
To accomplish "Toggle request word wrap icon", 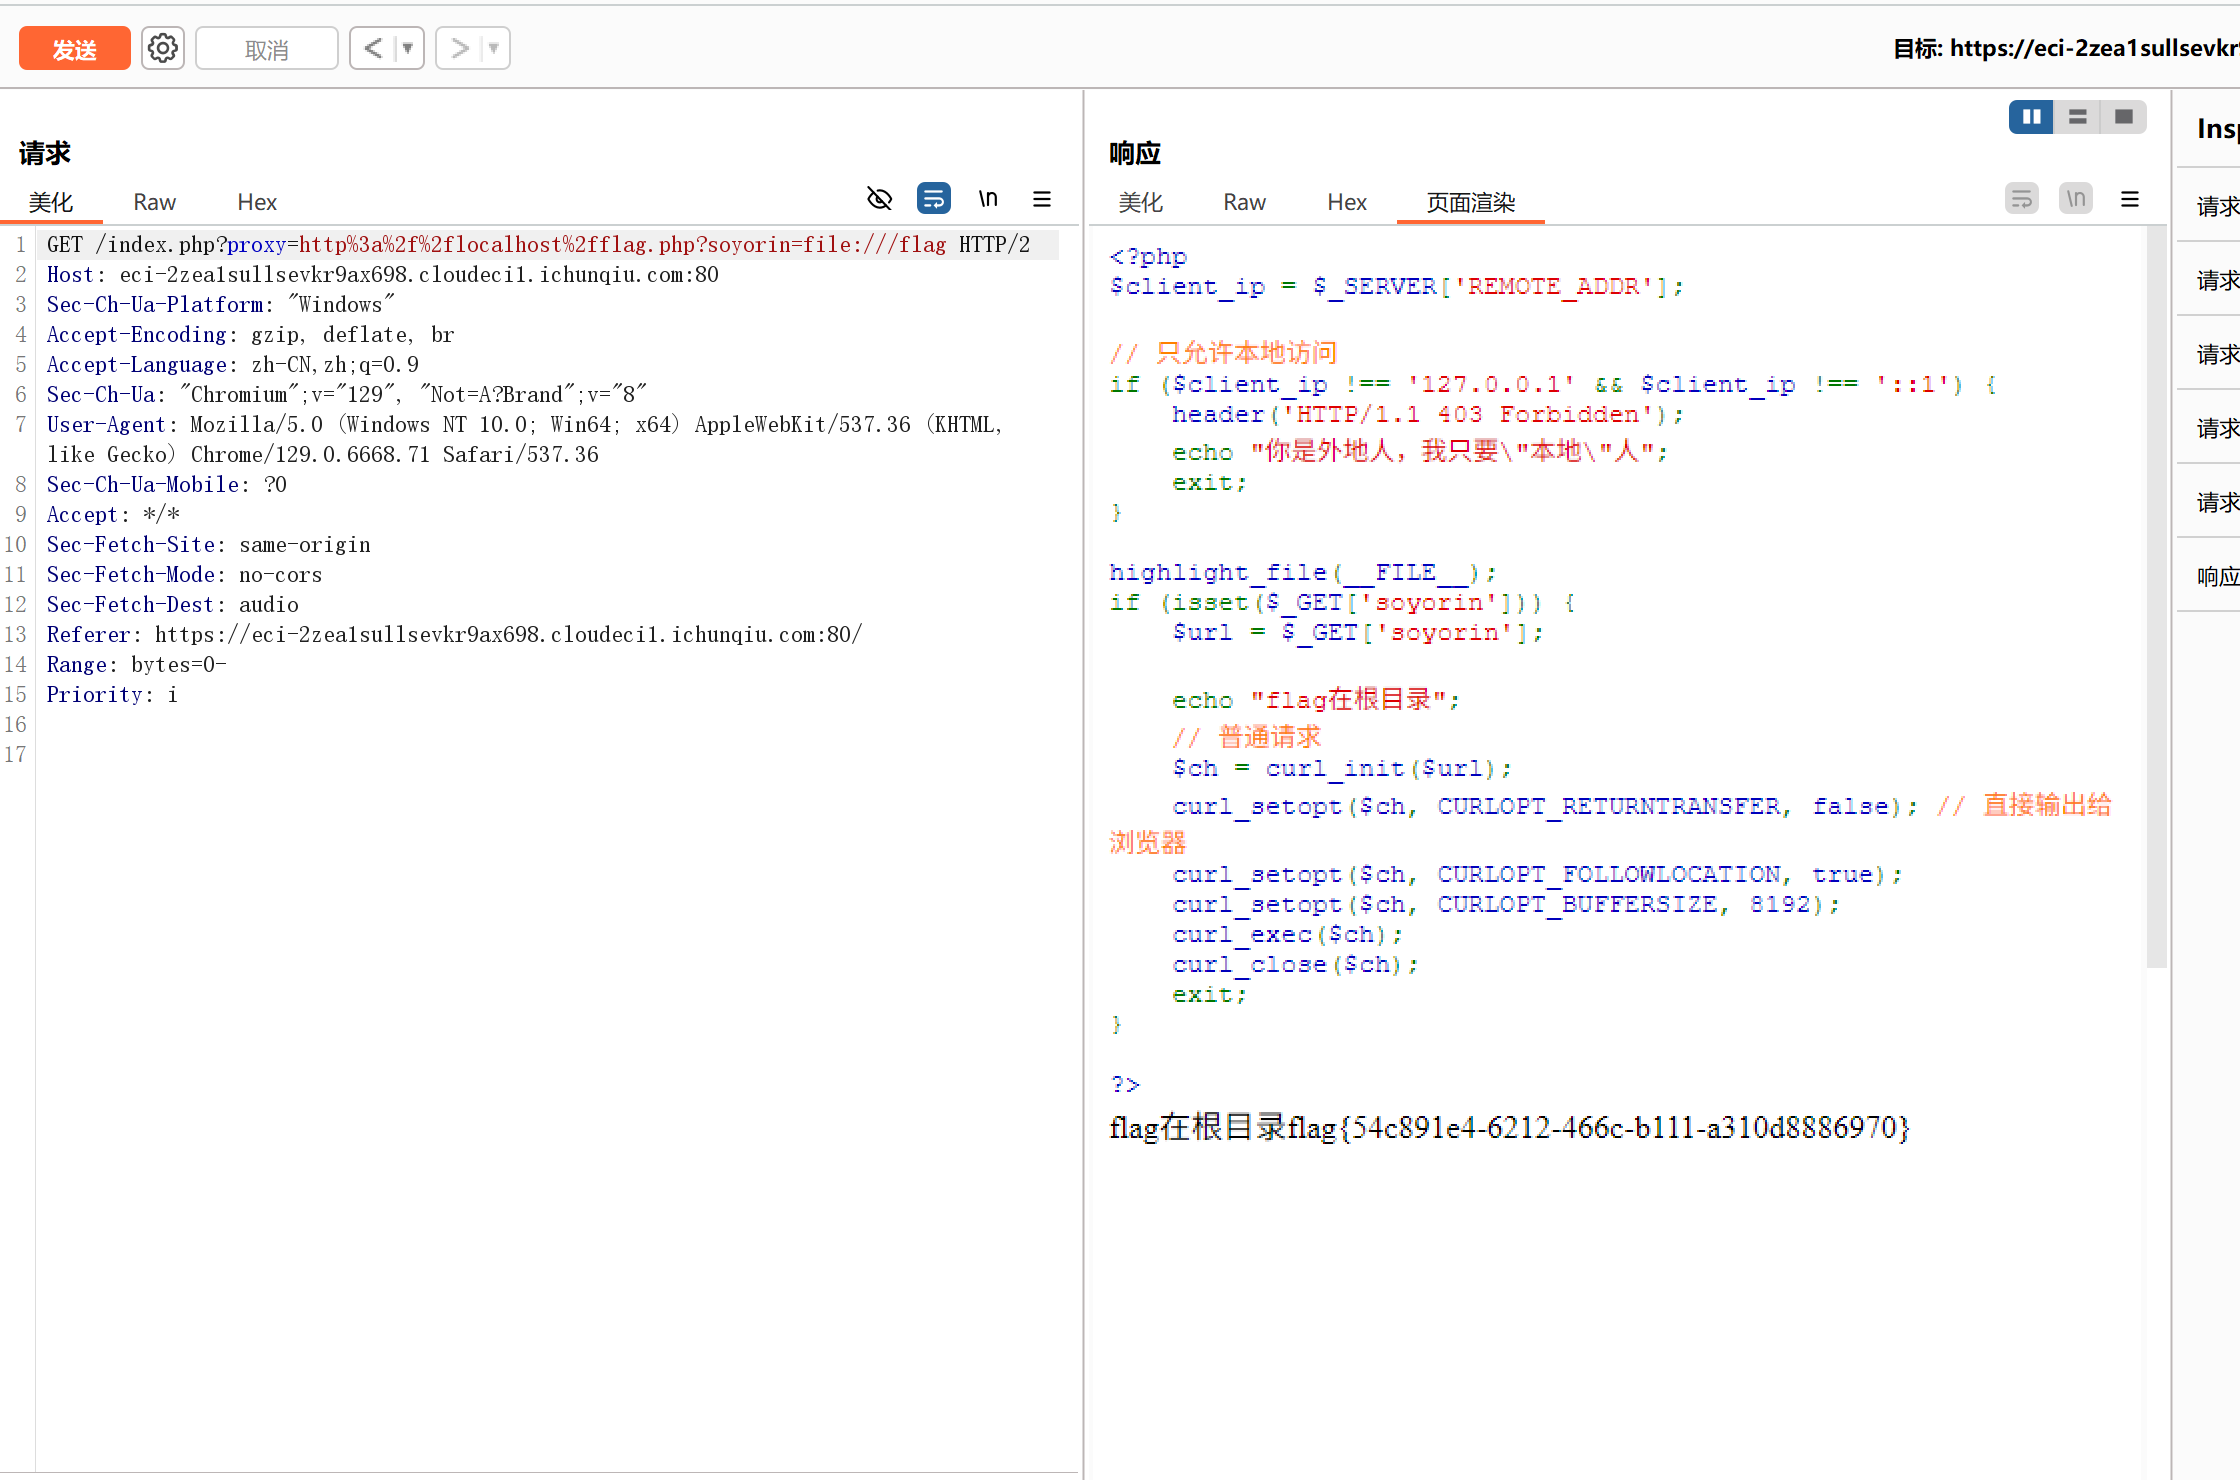I will click(x=933, y=199).
